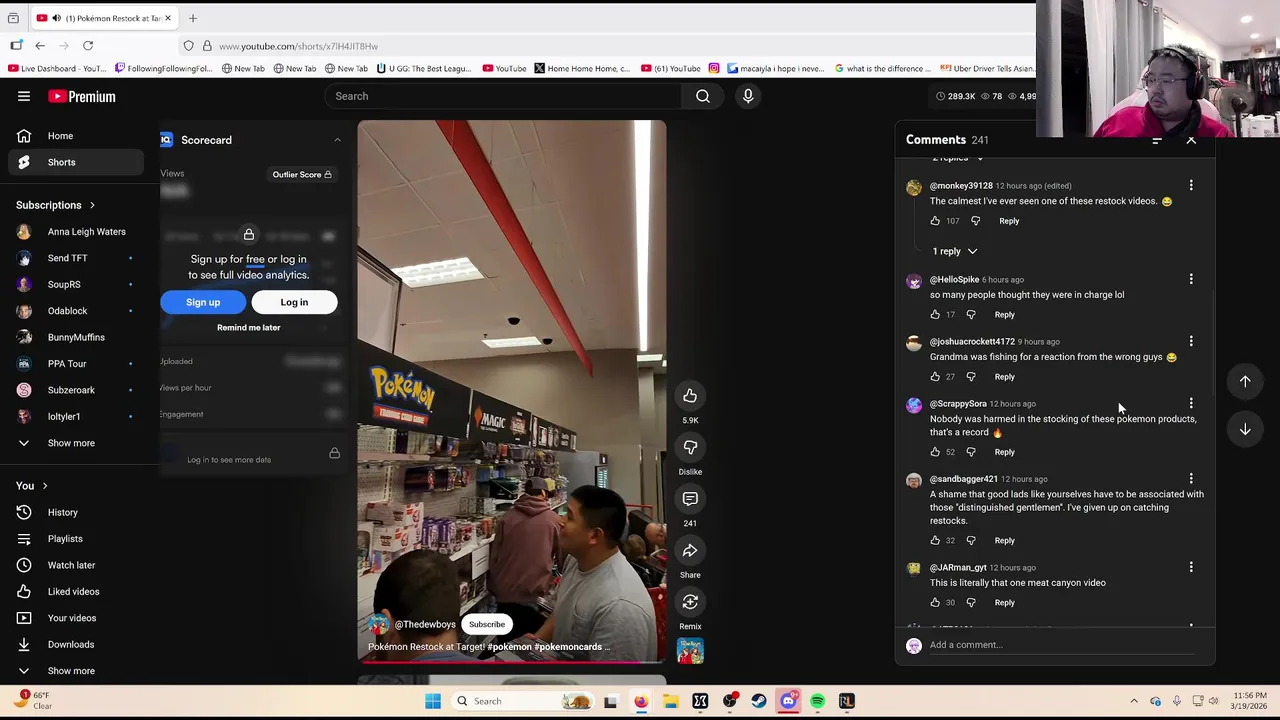This screenshot has width=1280, height=720.
Task: Reply to sandbagger421's comment
Action: pos(1004,541)
